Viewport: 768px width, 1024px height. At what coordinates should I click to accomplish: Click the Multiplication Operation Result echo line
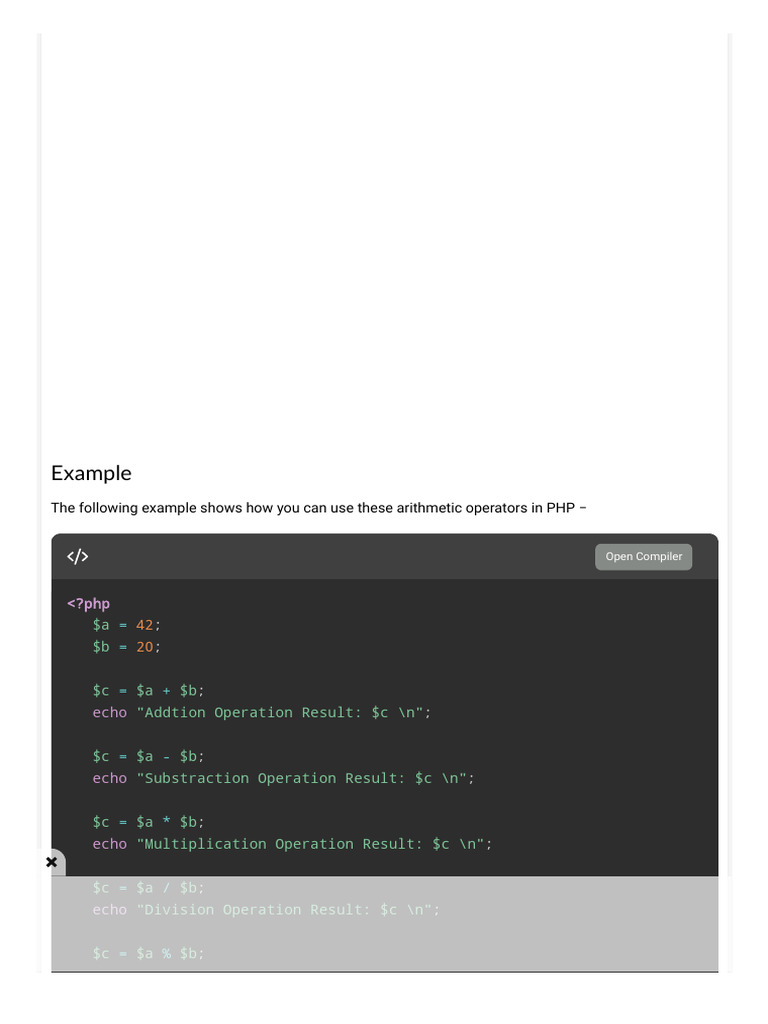coord(292,844)
